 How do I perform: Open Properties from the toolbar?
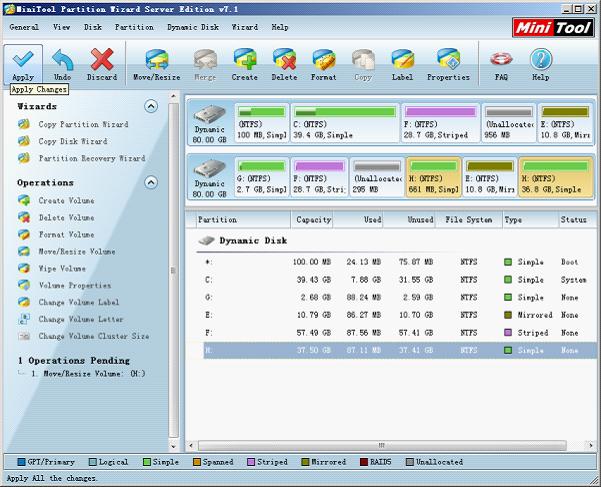tap(448, 64)
